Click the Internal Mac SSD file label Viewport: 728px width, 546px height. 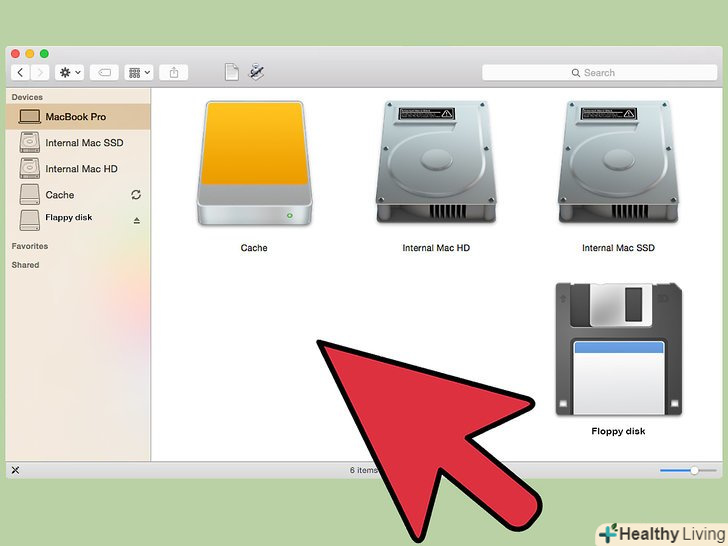pyautogui.click(x=618, y=248)
